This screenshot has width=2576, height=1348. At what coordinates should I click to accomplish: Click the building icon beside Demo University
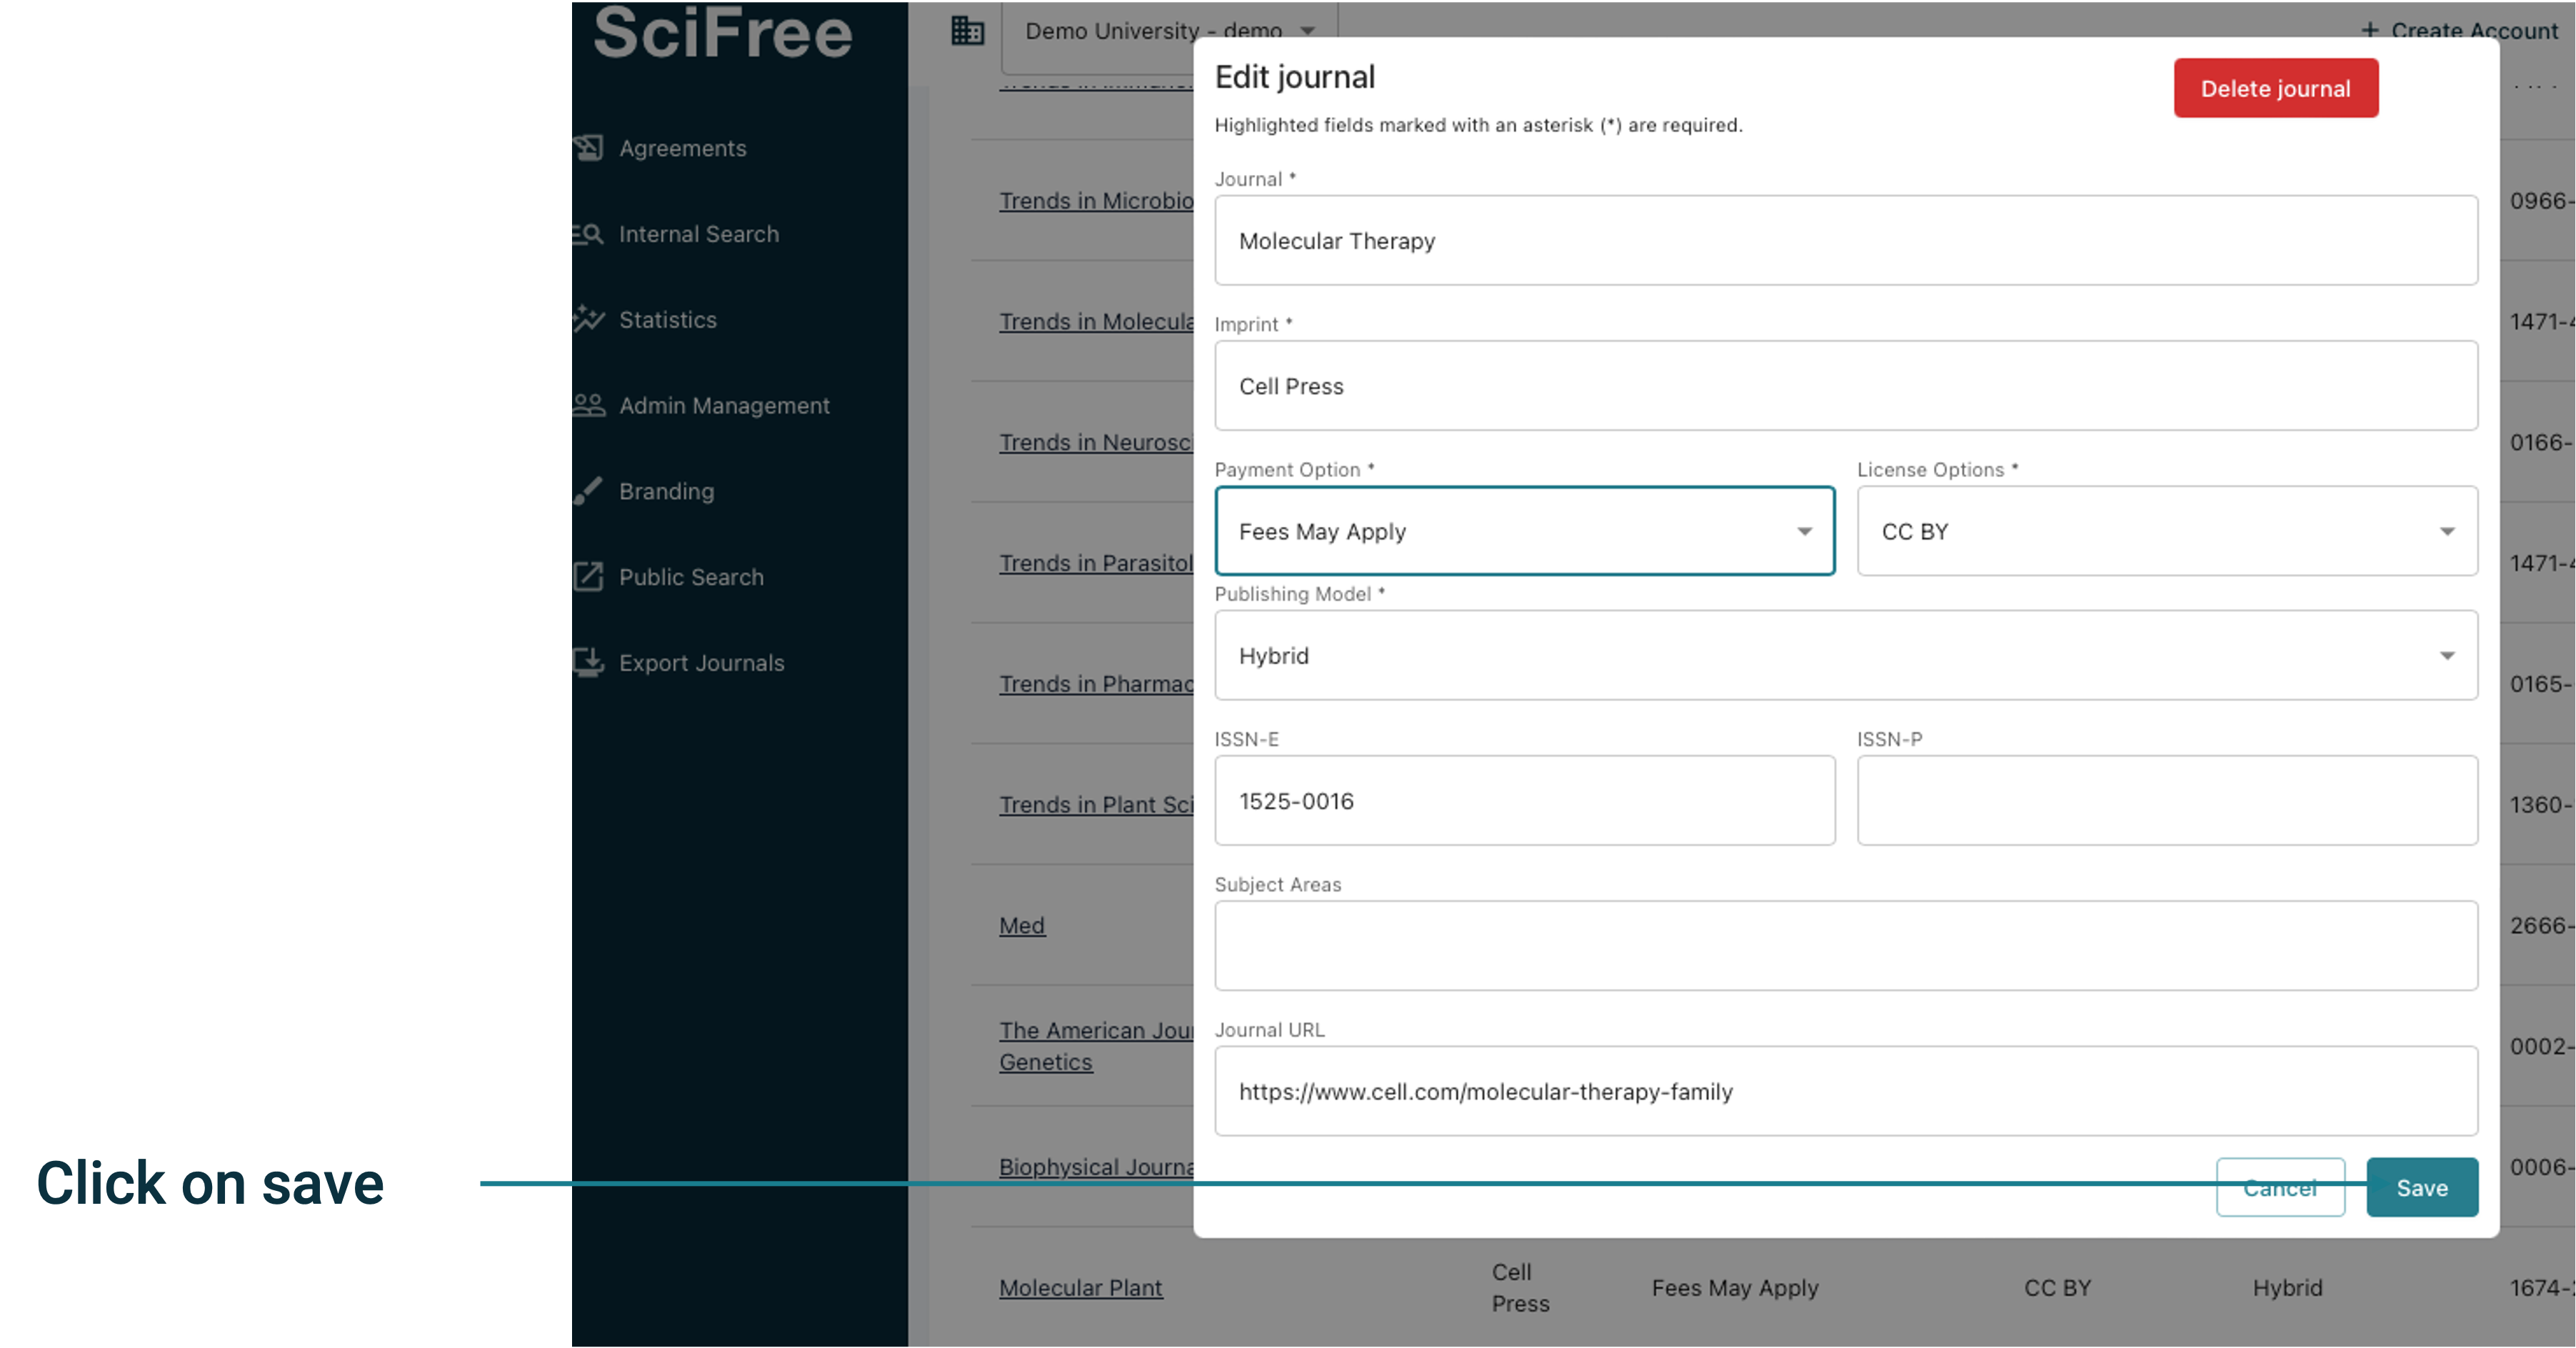pyautogui.click(x=966, y=31)
